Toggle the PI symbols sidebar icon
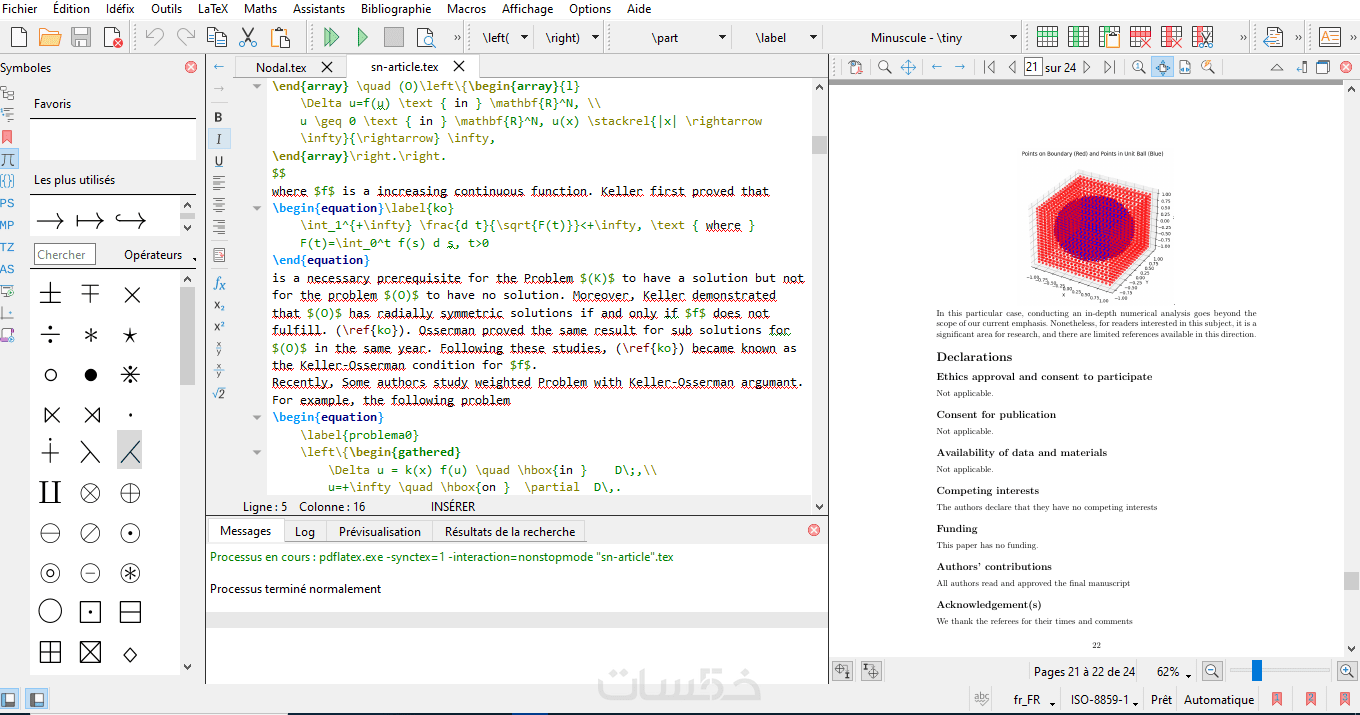This screenshot has width=1360, height=715. pos(8,159)
